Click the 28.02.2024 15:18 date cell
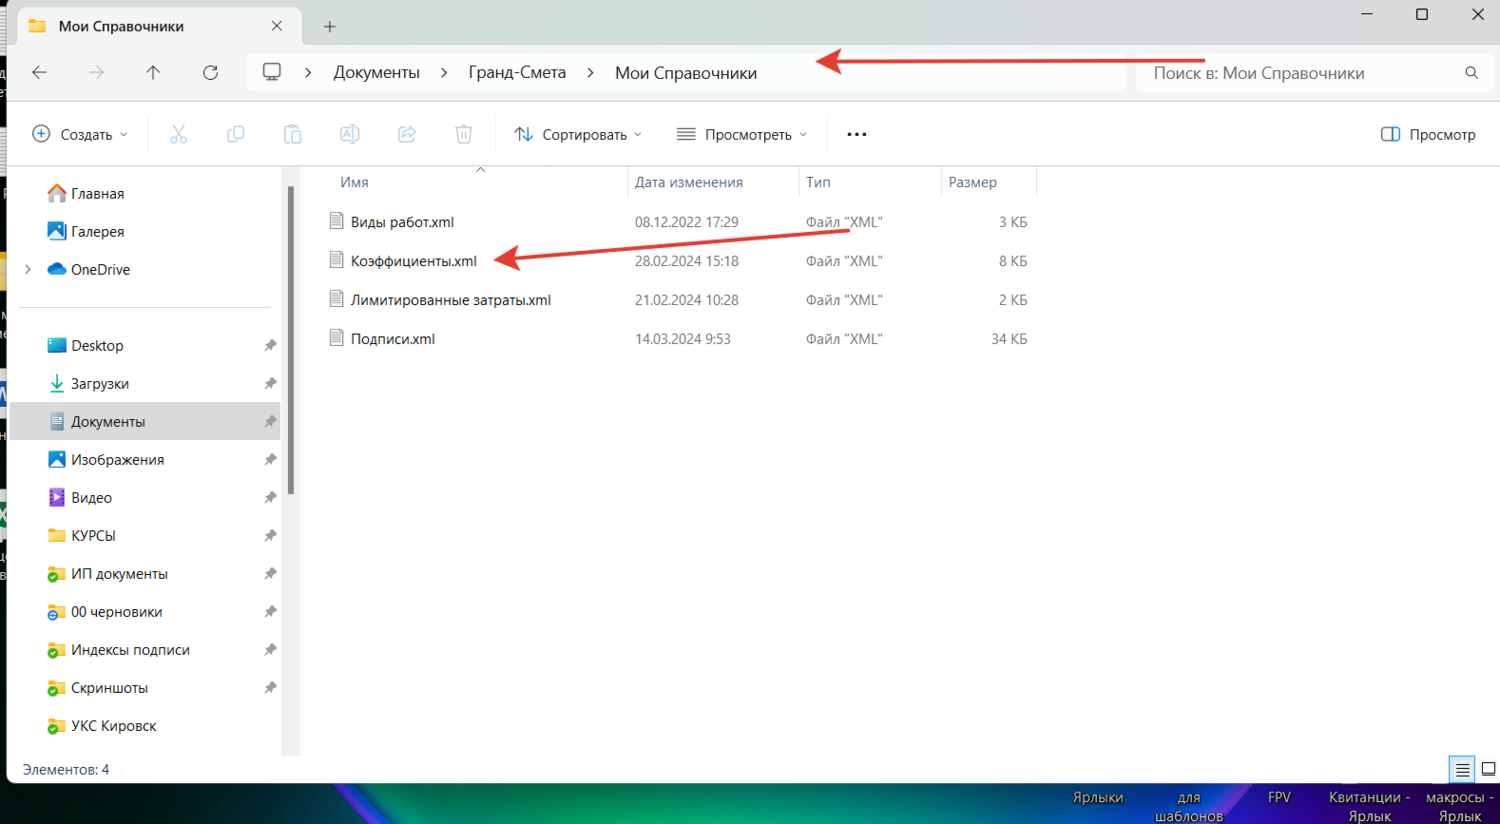 click(687, 261)
